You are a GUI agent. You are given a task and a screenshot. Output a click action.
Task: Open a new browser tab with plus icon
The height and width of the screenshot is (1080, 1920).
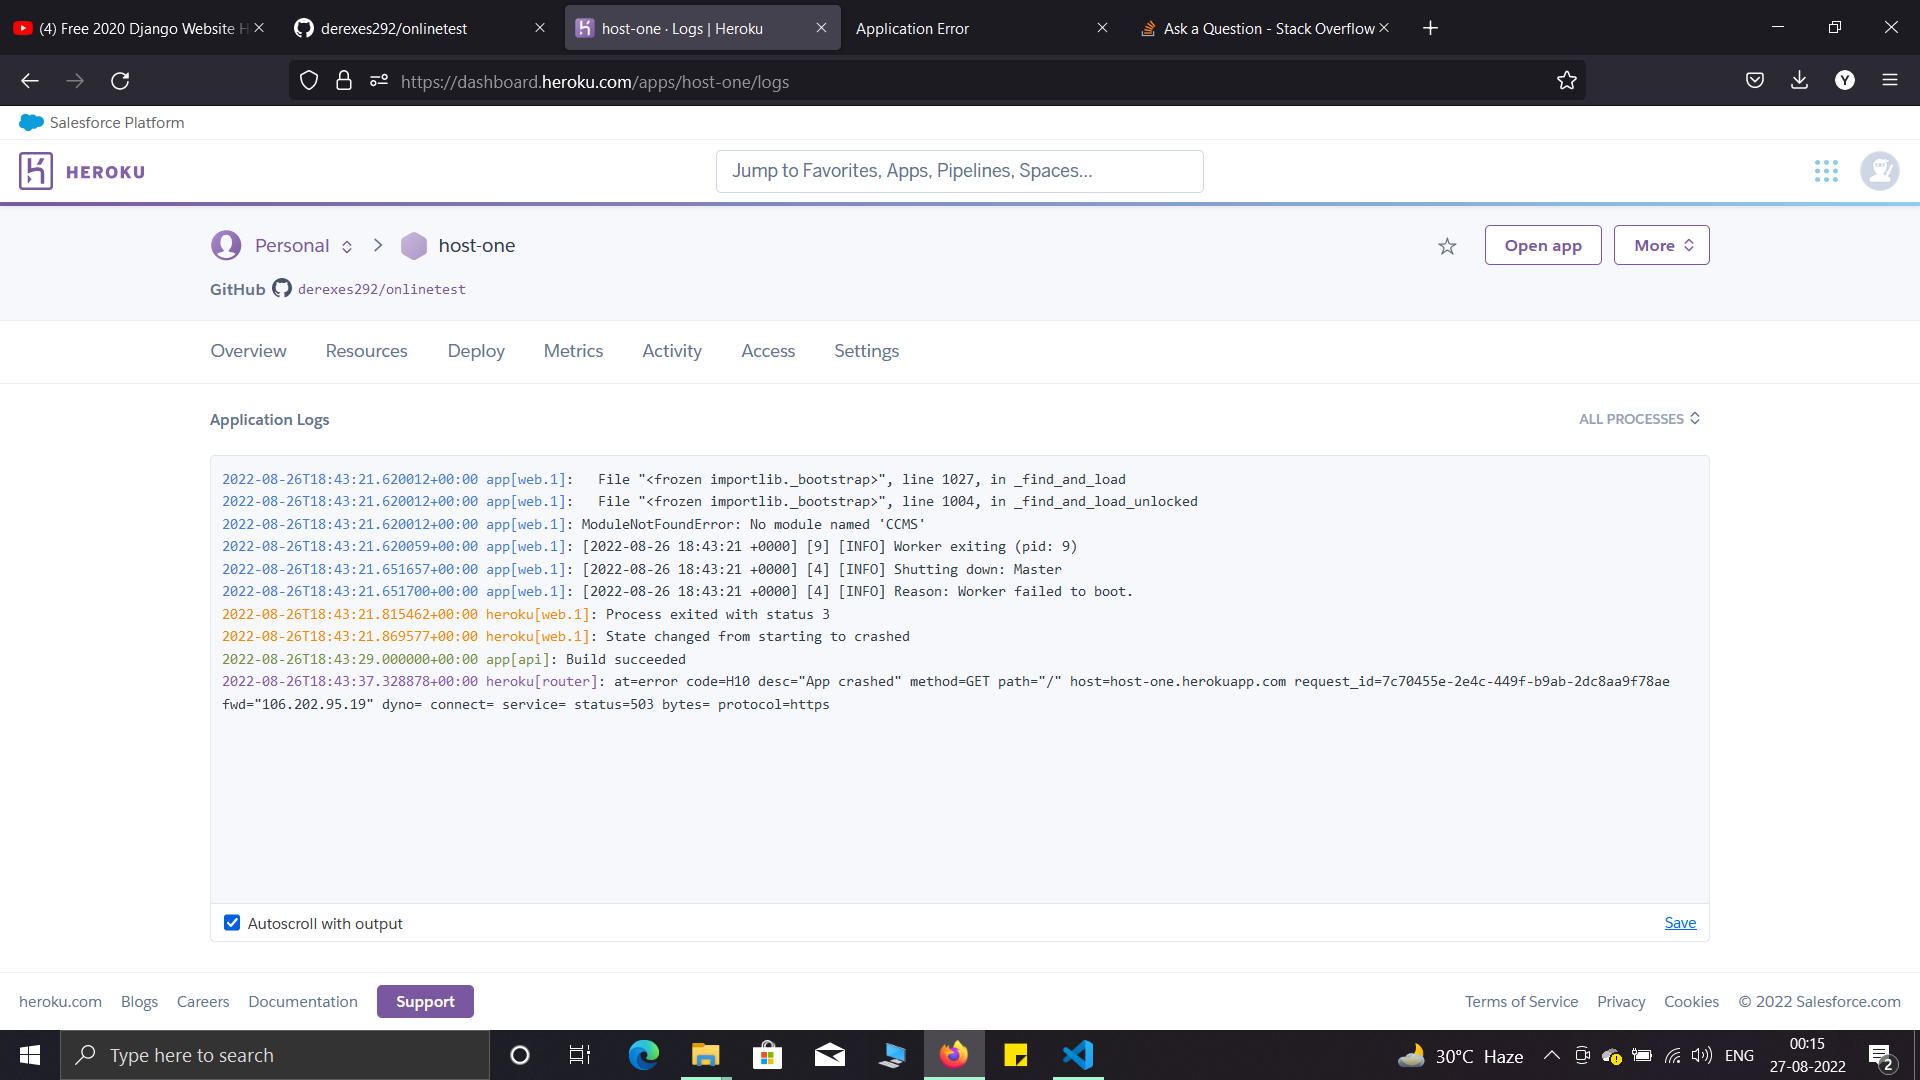(x=1430, y=28)
